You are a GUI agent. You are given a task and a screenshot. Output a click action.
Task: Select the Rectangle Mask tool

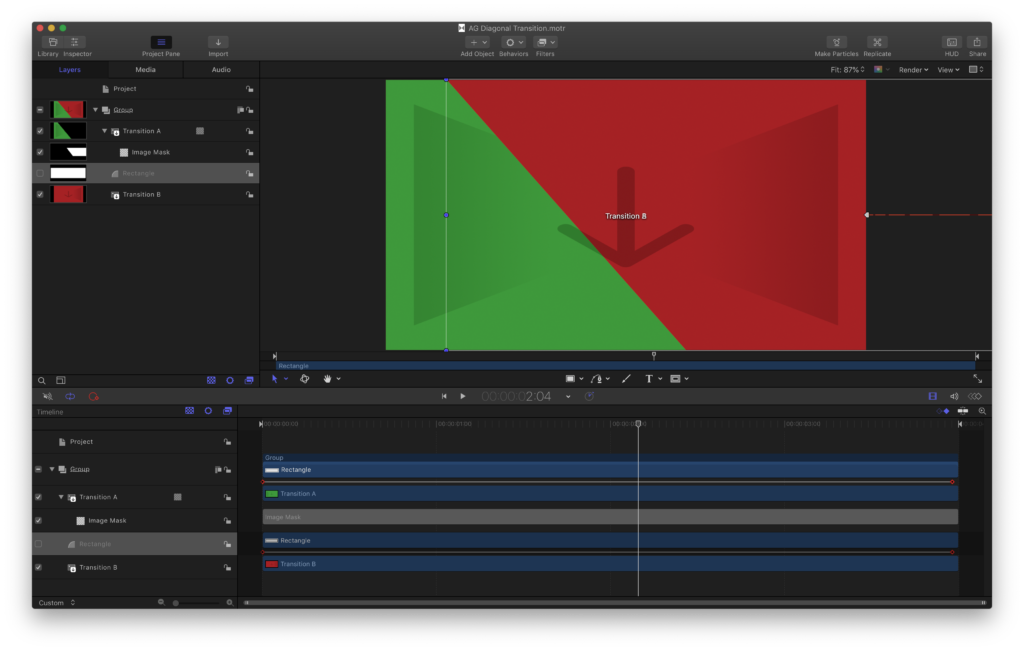tap(675, 379)
